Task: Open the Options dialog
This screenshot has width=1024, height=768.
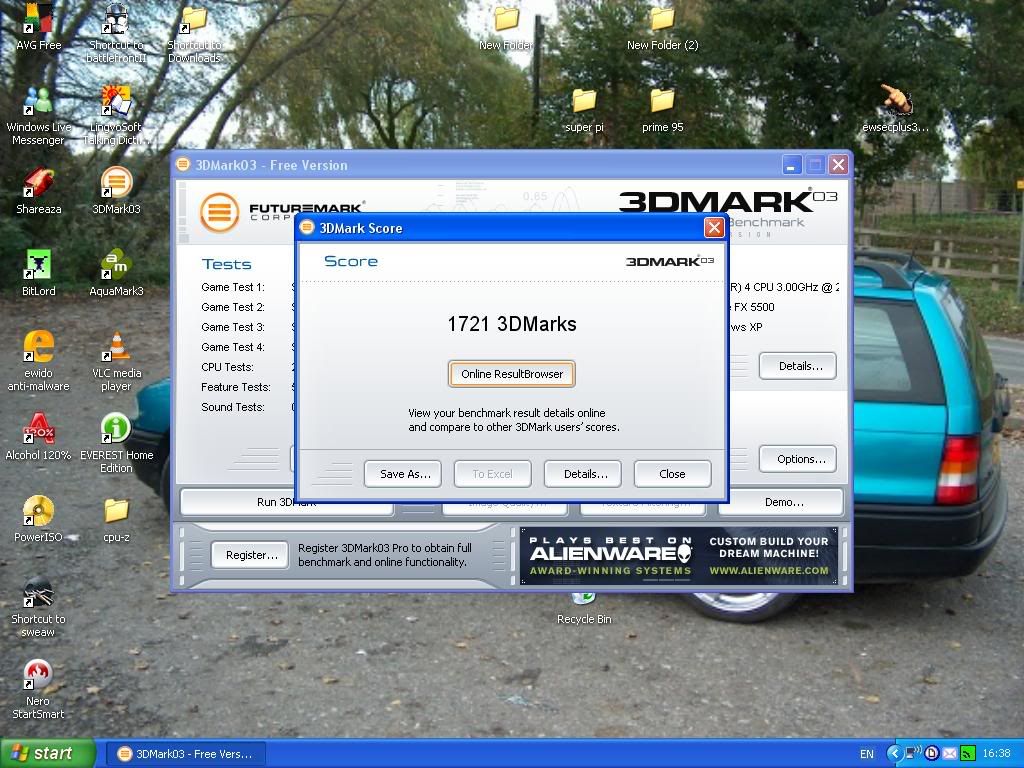Action: [x=797, y=458]
